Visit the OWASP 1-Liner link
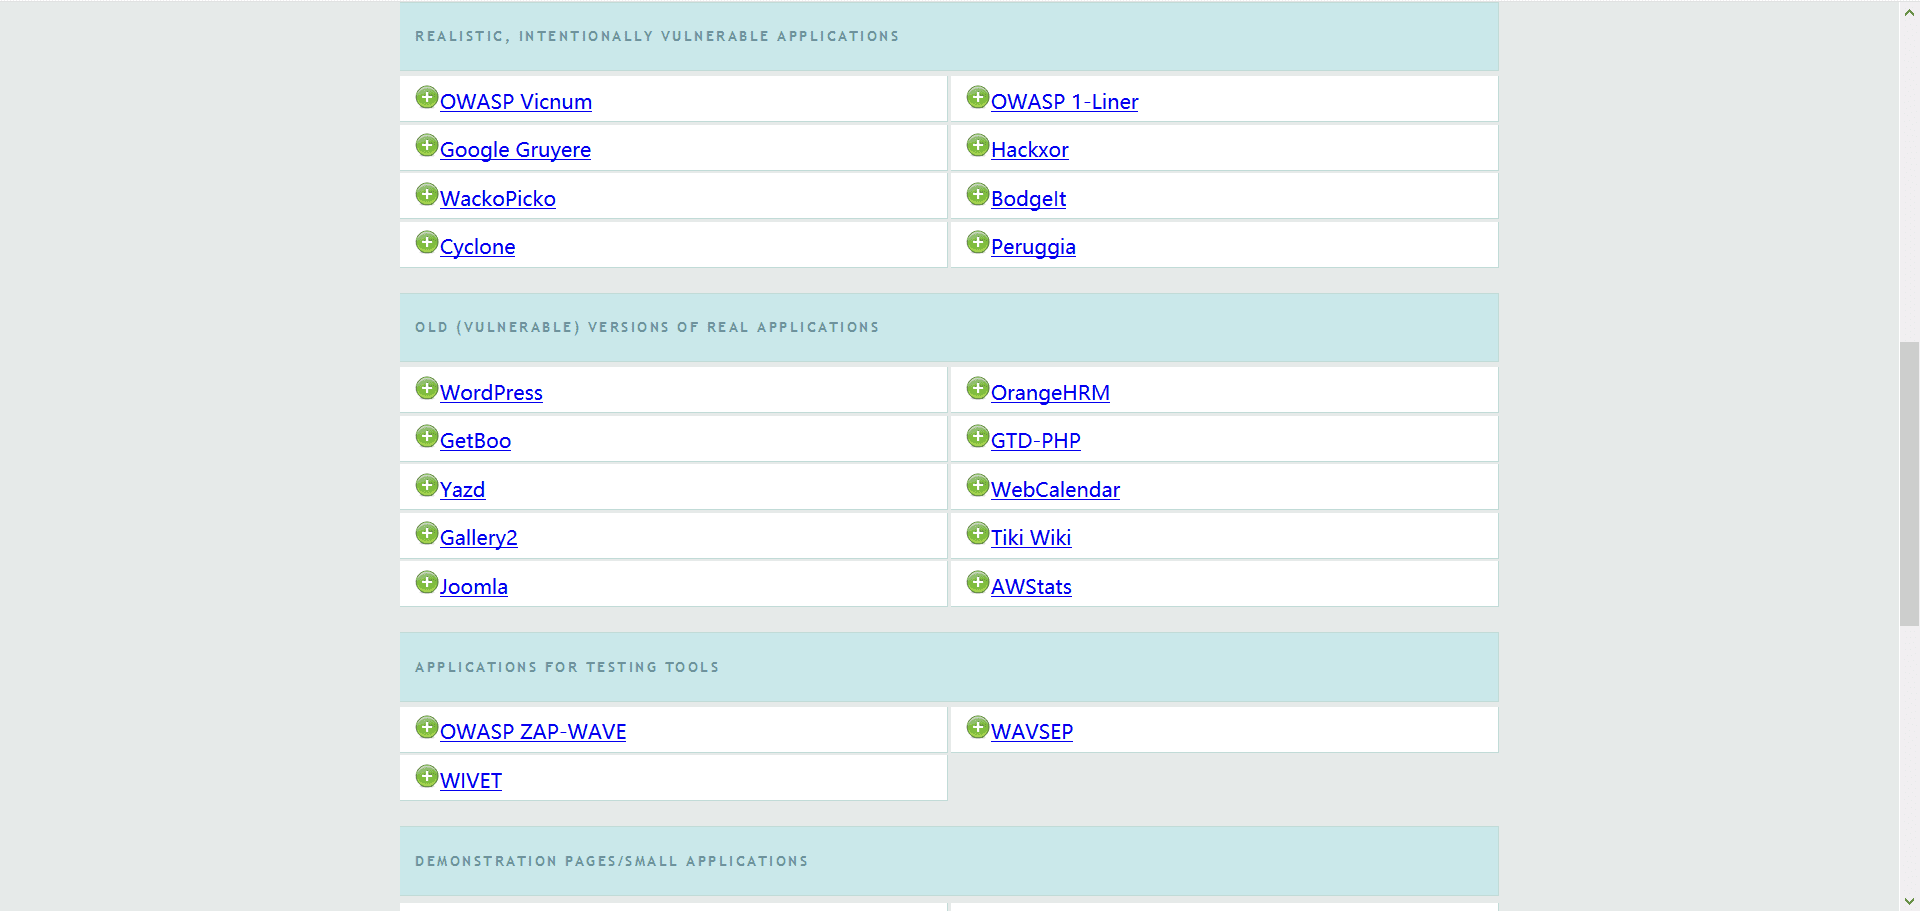 coord(1065,102)
